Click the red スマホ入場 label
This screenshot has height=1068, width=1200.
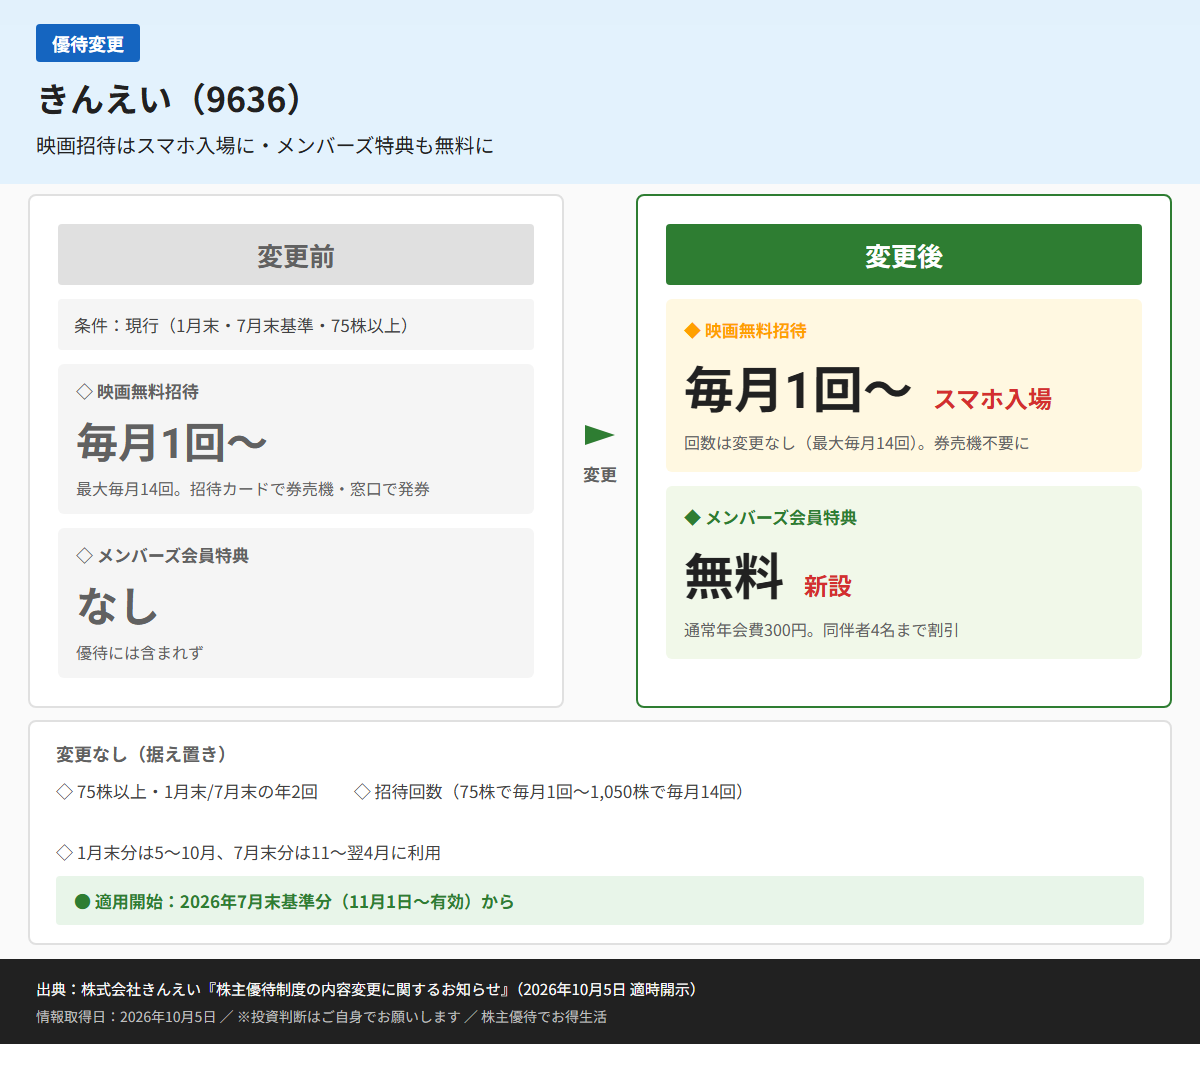pyautogui.click(x=993, y=399)
